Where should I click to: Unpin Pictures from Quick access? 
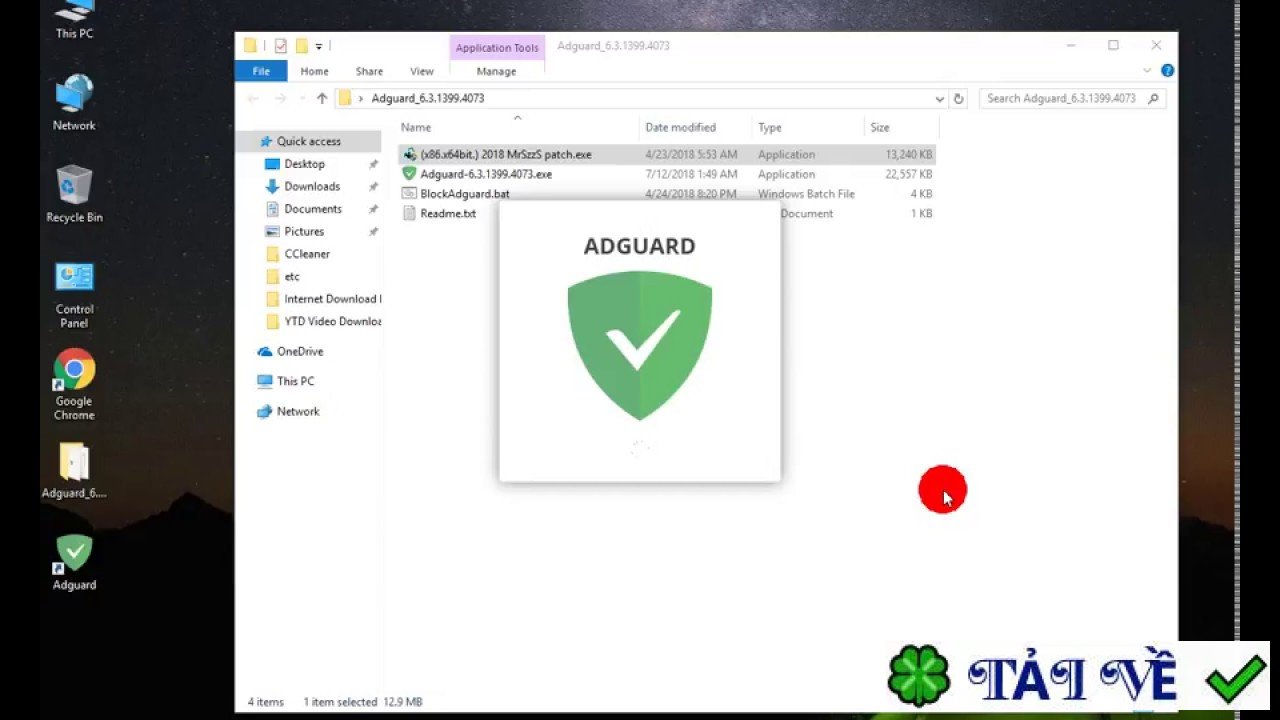(373, 231)
